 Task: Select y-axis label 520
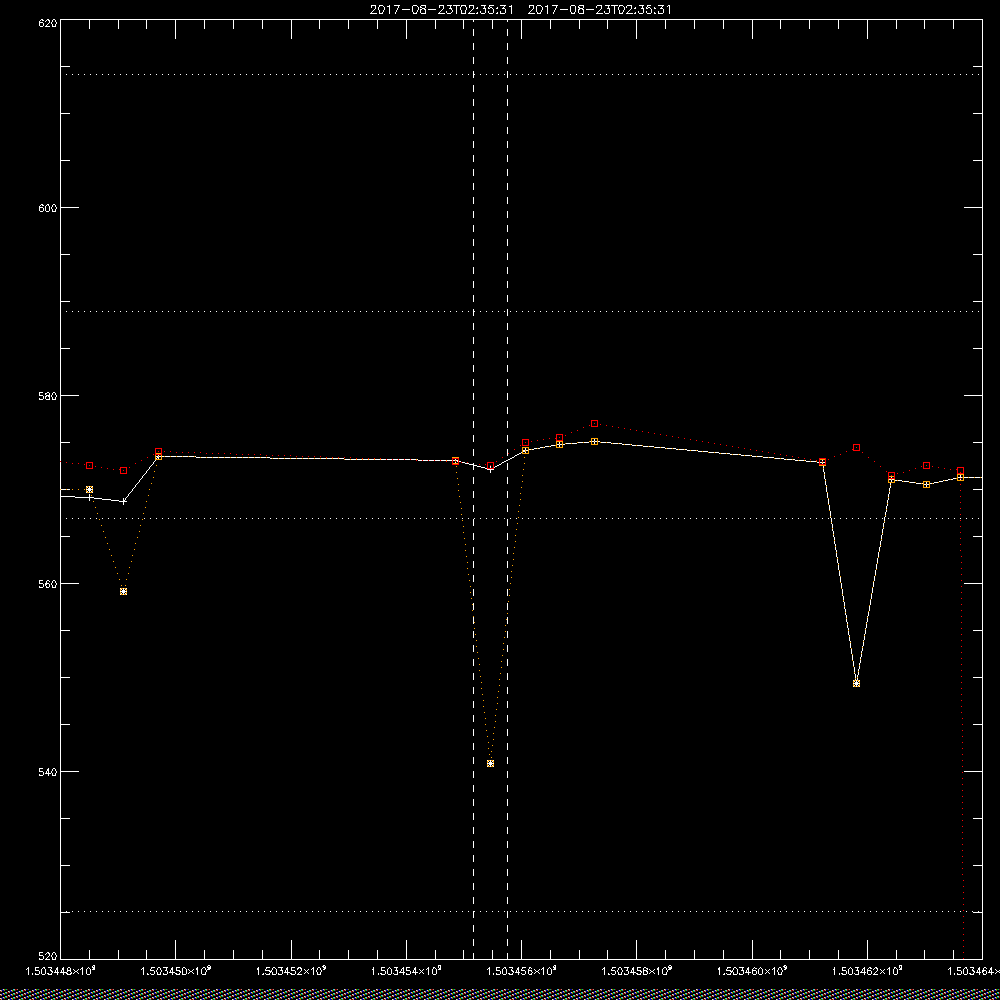click(48, 956)
